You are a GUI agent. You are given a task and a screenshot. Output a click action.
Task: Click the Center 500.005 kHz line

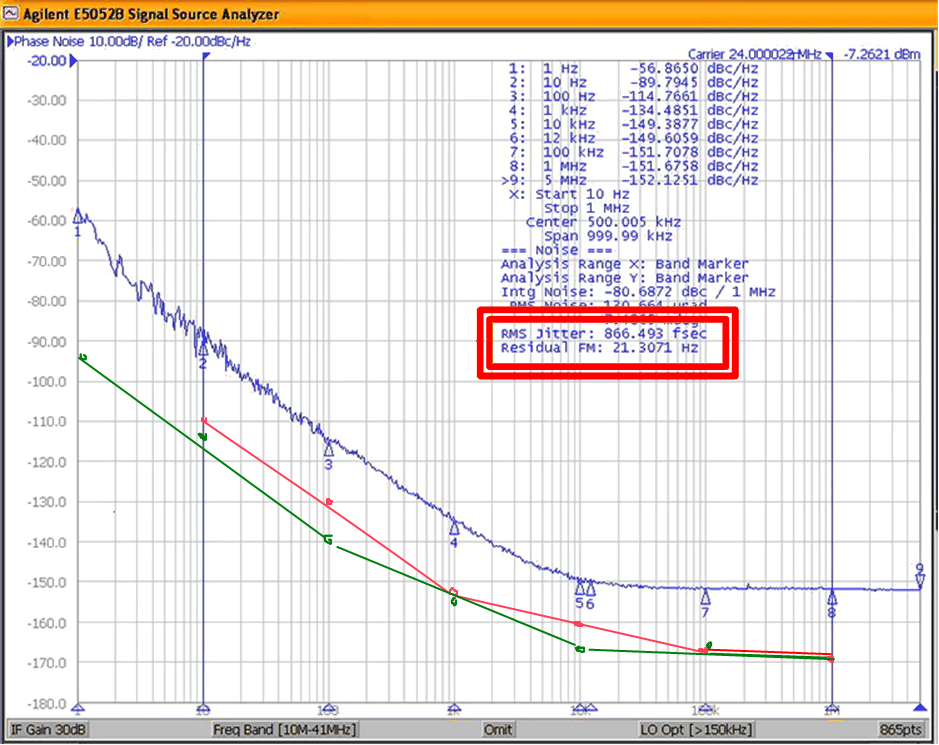click(x=603, y=222)
